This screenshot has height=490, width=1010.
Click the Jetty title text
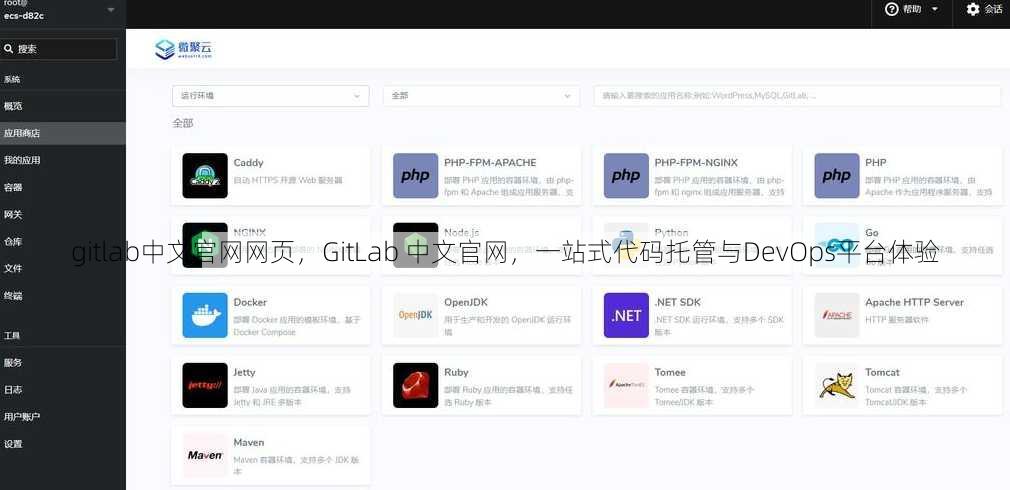pyautogui.click(x=244, y=373)
